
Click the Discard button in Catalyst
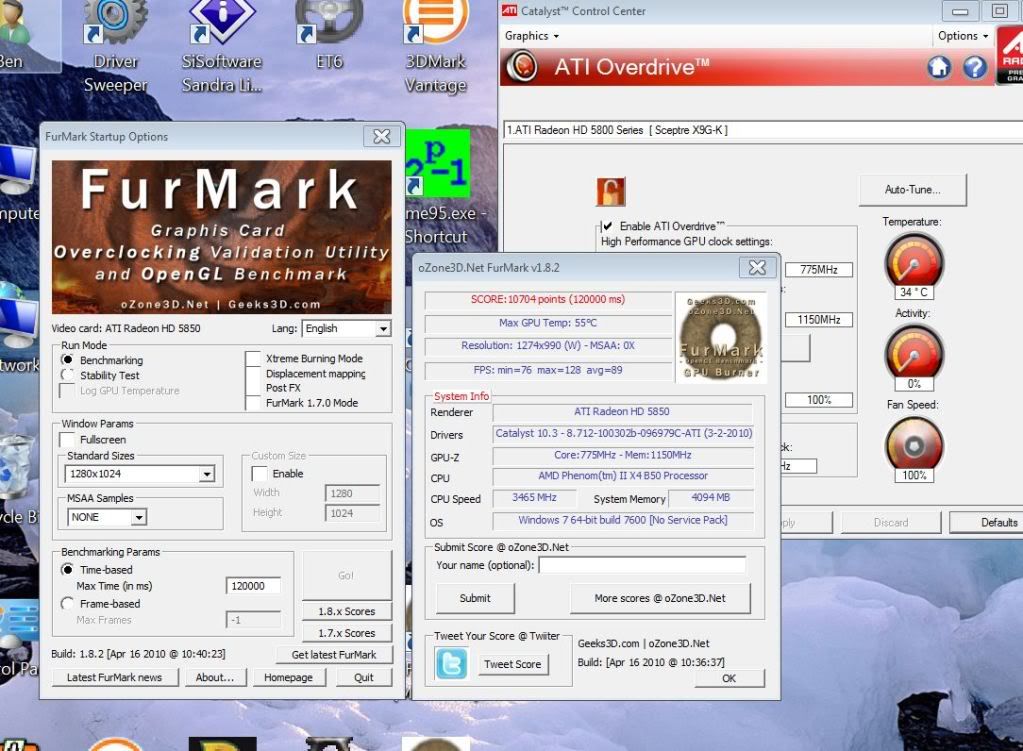pyautogui.click(x=891, y=522)
